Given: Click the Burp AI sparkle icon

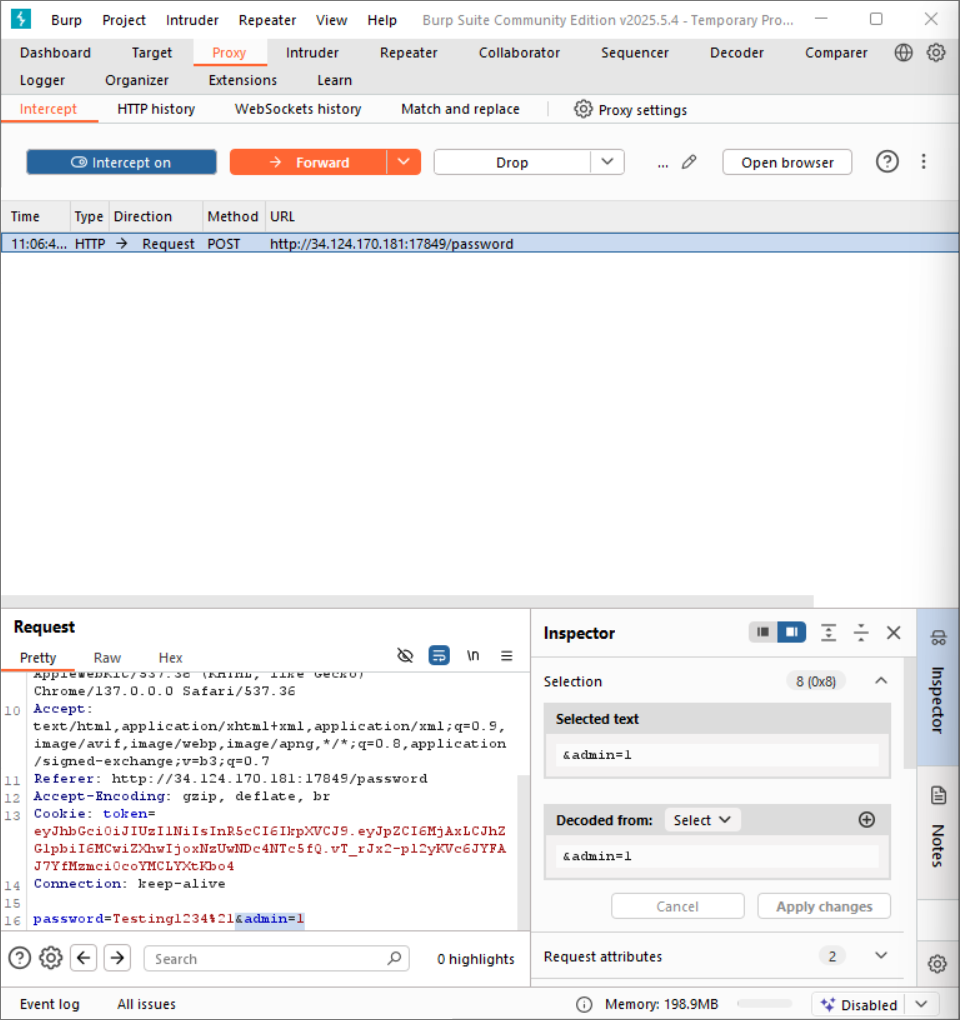Looking at the screenshot, I should [x=827, y=1004].
